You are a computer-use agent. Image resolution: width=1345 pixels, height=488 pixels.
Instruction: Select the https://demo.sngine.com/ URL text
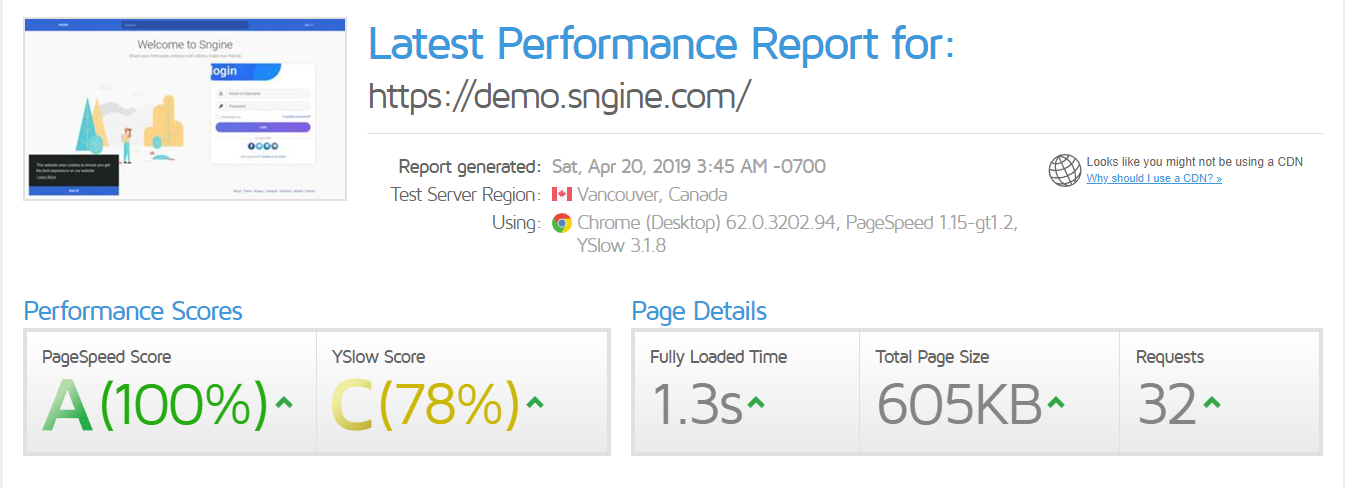point(559,96)
